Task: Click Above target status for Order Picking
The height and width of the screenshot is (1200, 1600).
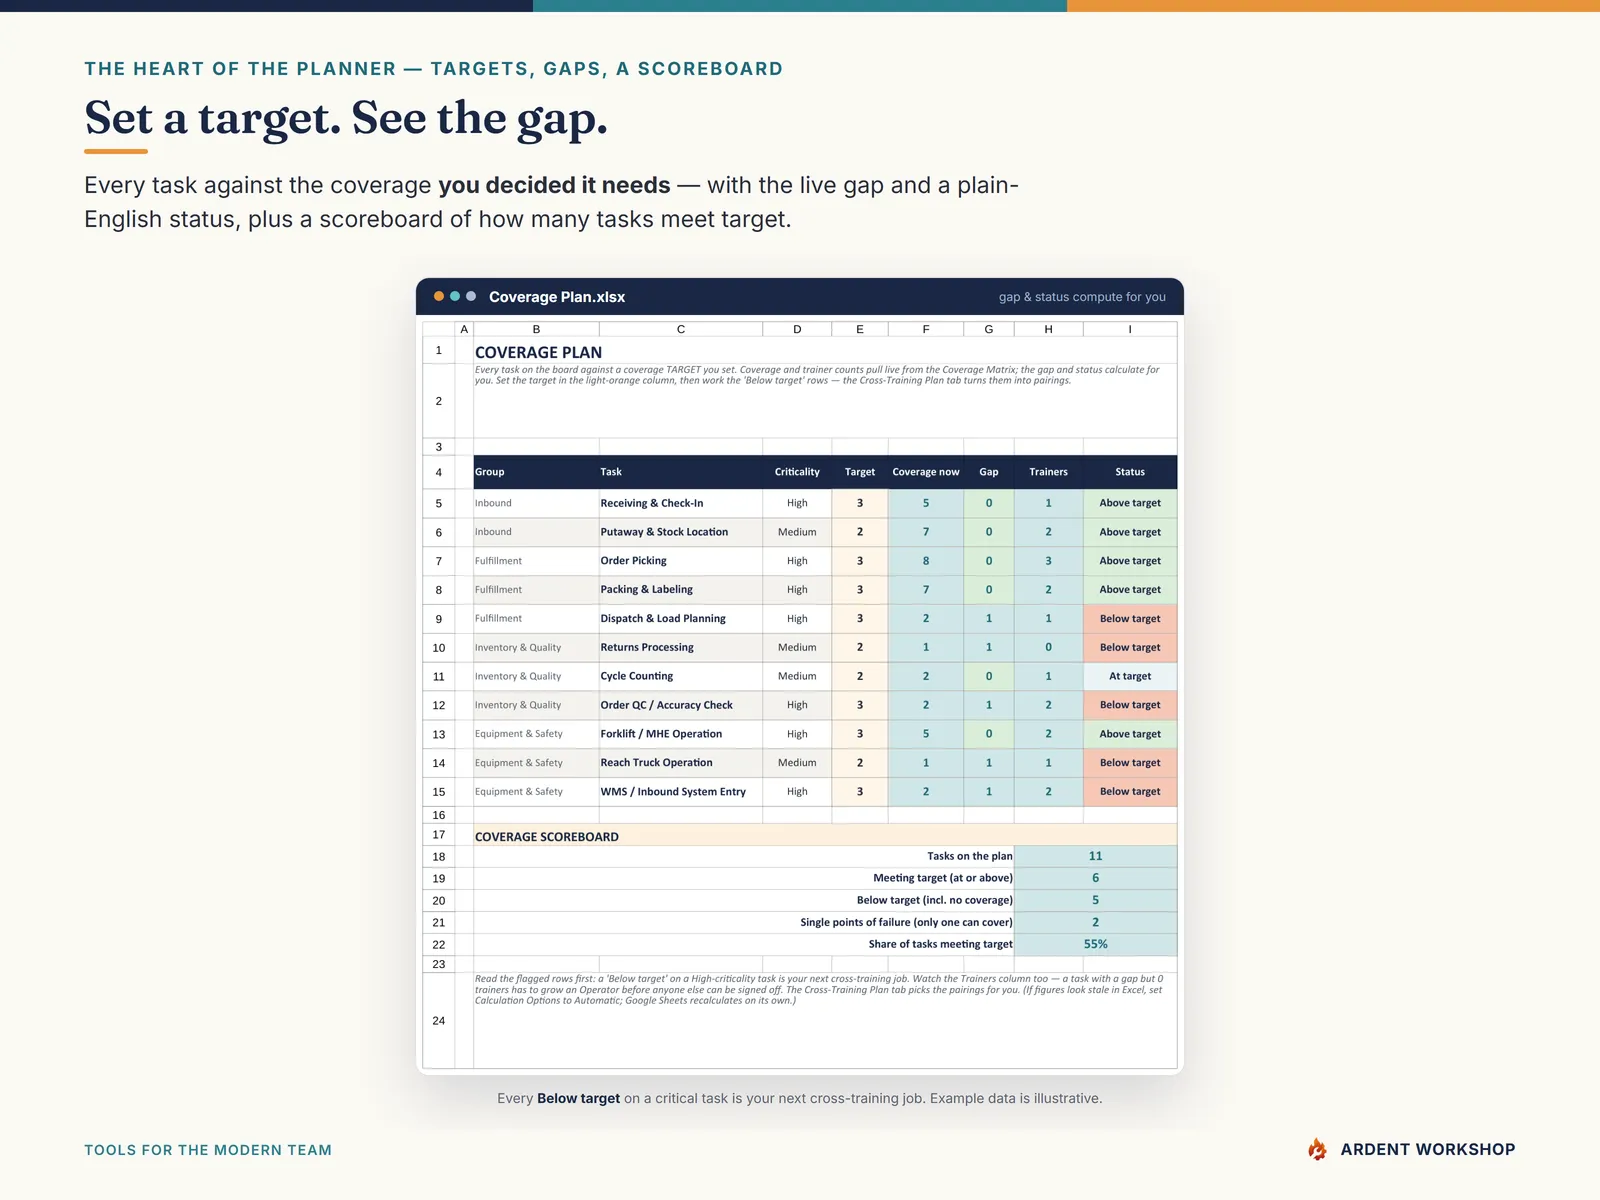Action: pyautogui.click(x=1130, y=561)
